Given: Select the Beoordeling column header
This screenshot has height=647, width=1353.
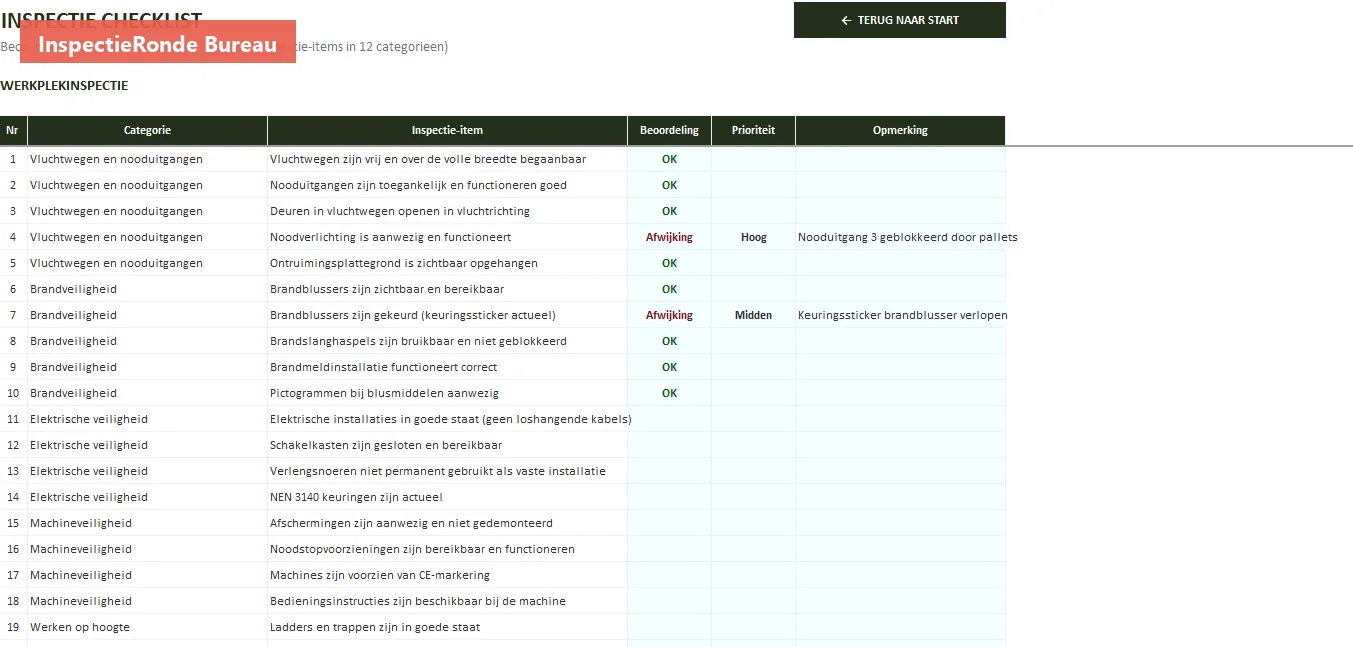Looking at the screenshot, I should click(669, 130).
